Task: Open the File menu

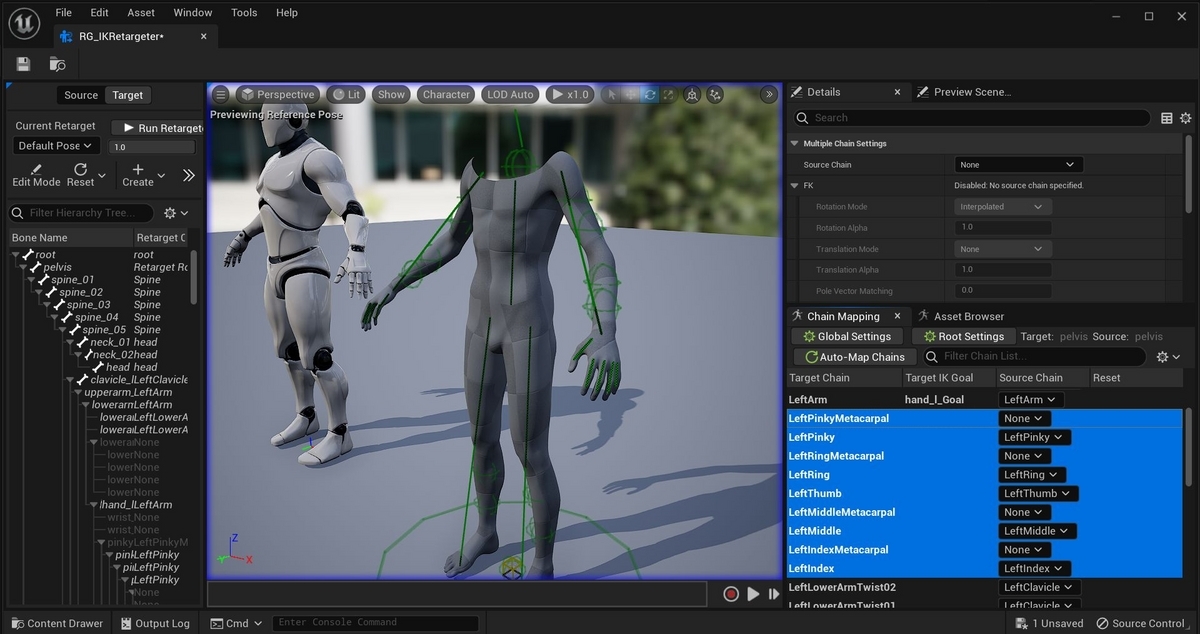Action: pyautogui.click(x=64, y=13)
